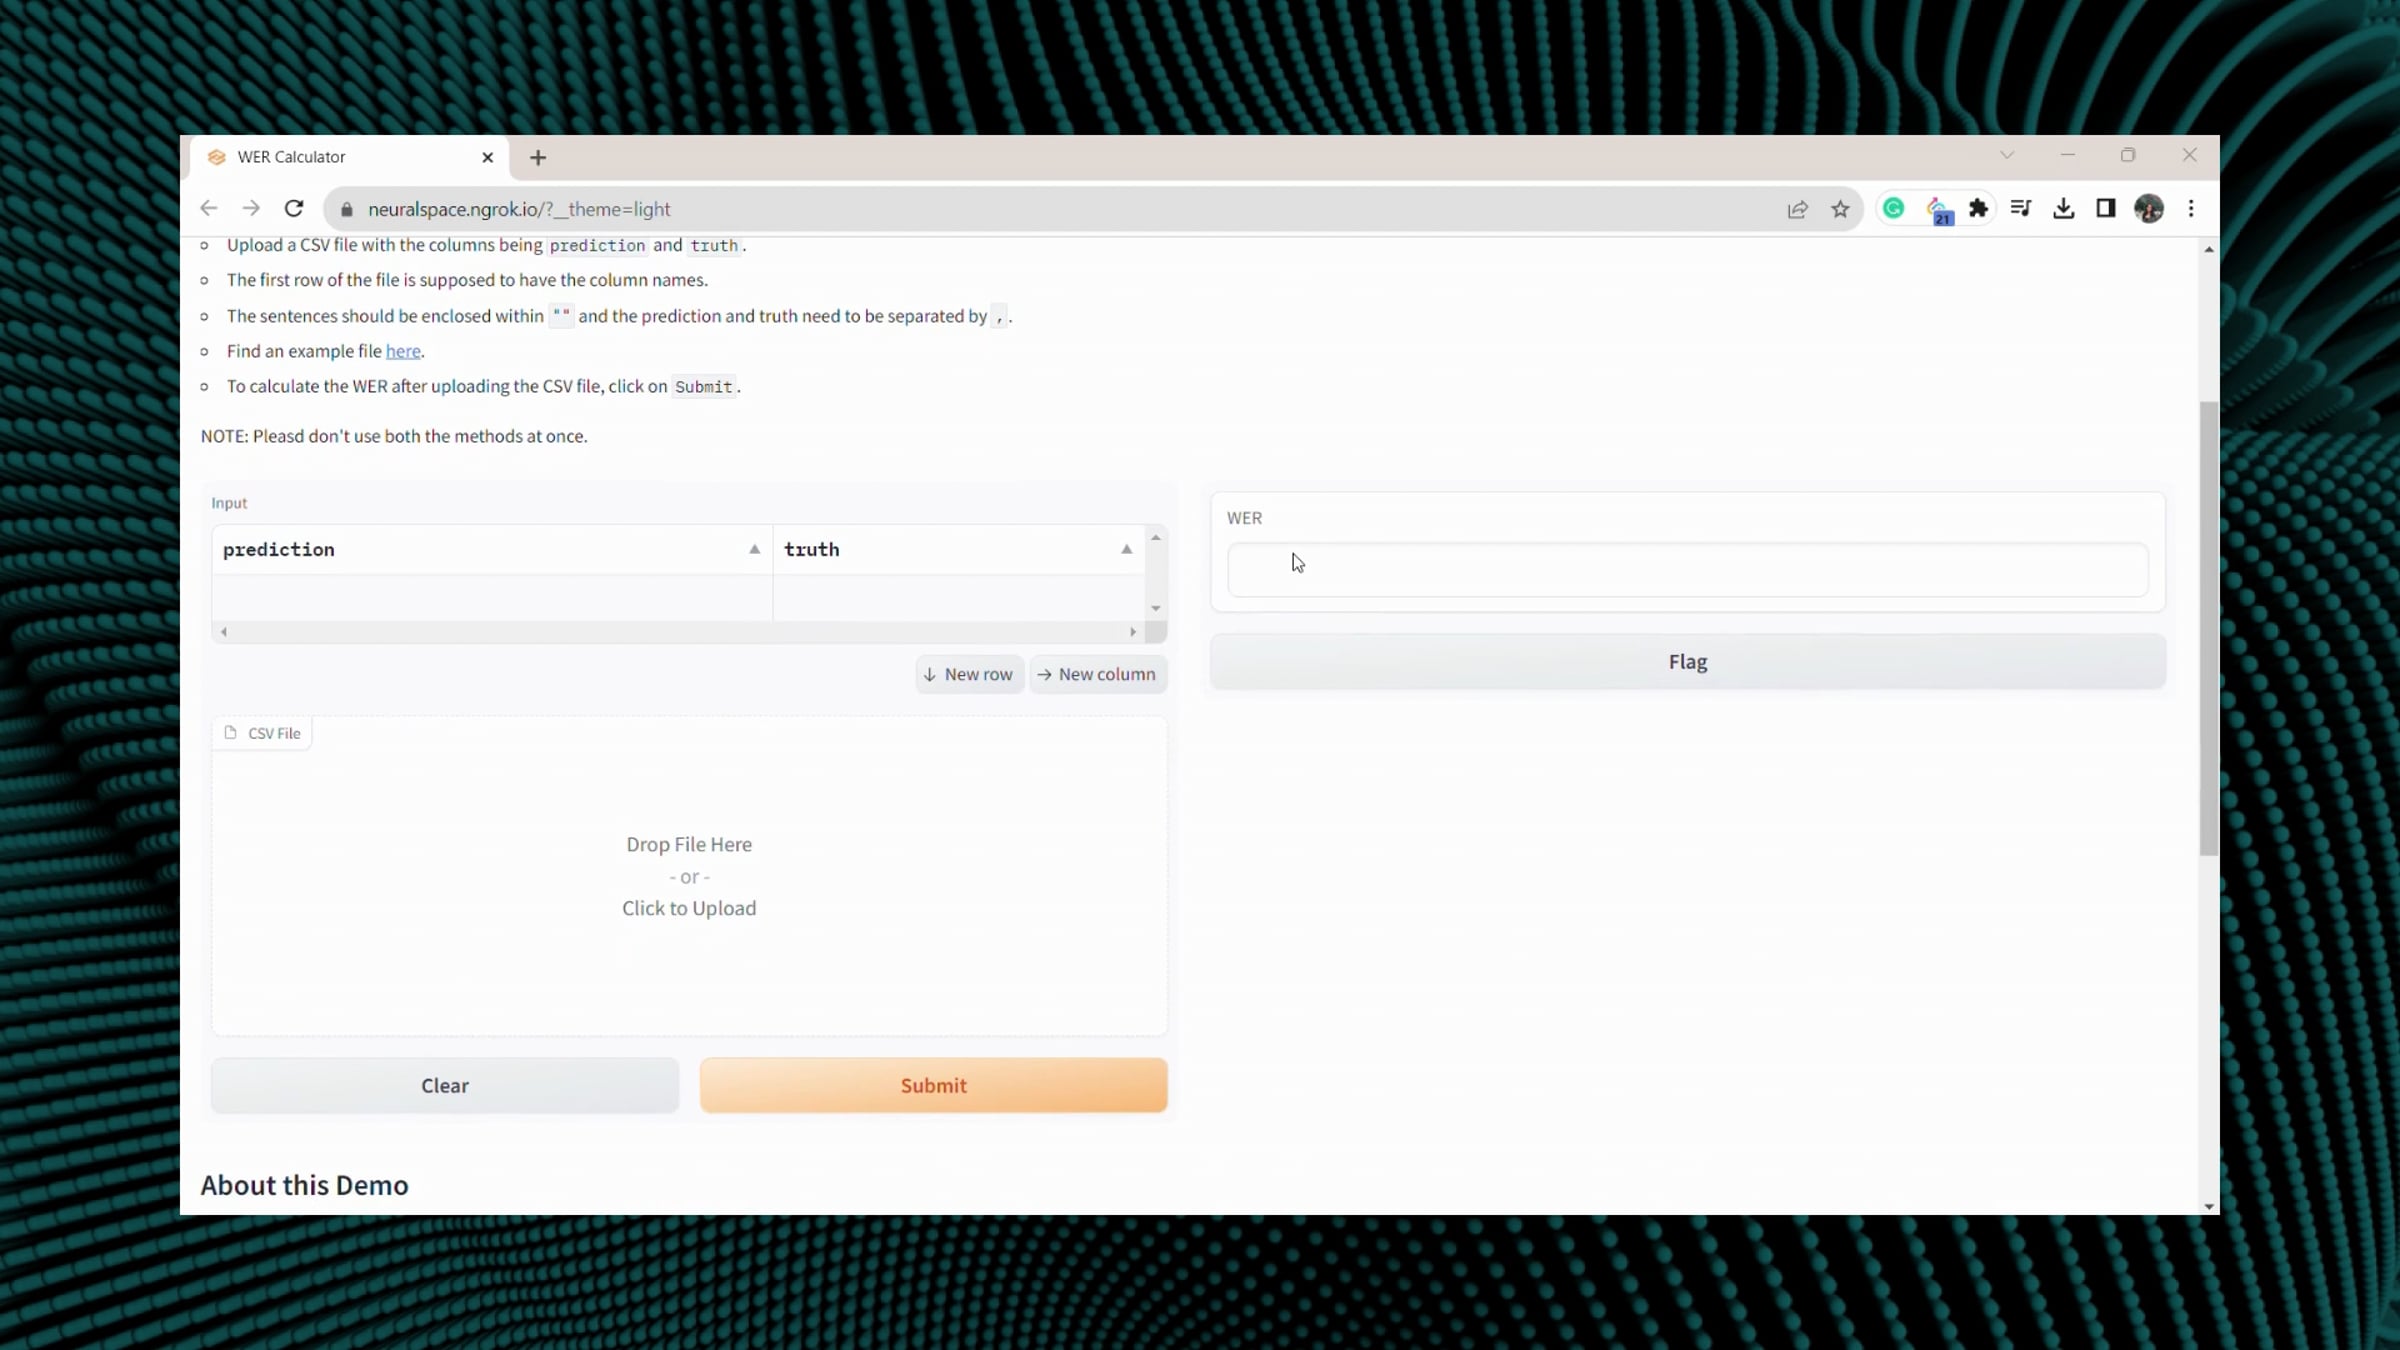This screenshot has width=2400, height=1350.
Task: Sort the prediction column using its arrow
Action: click(x=754, y=549)
